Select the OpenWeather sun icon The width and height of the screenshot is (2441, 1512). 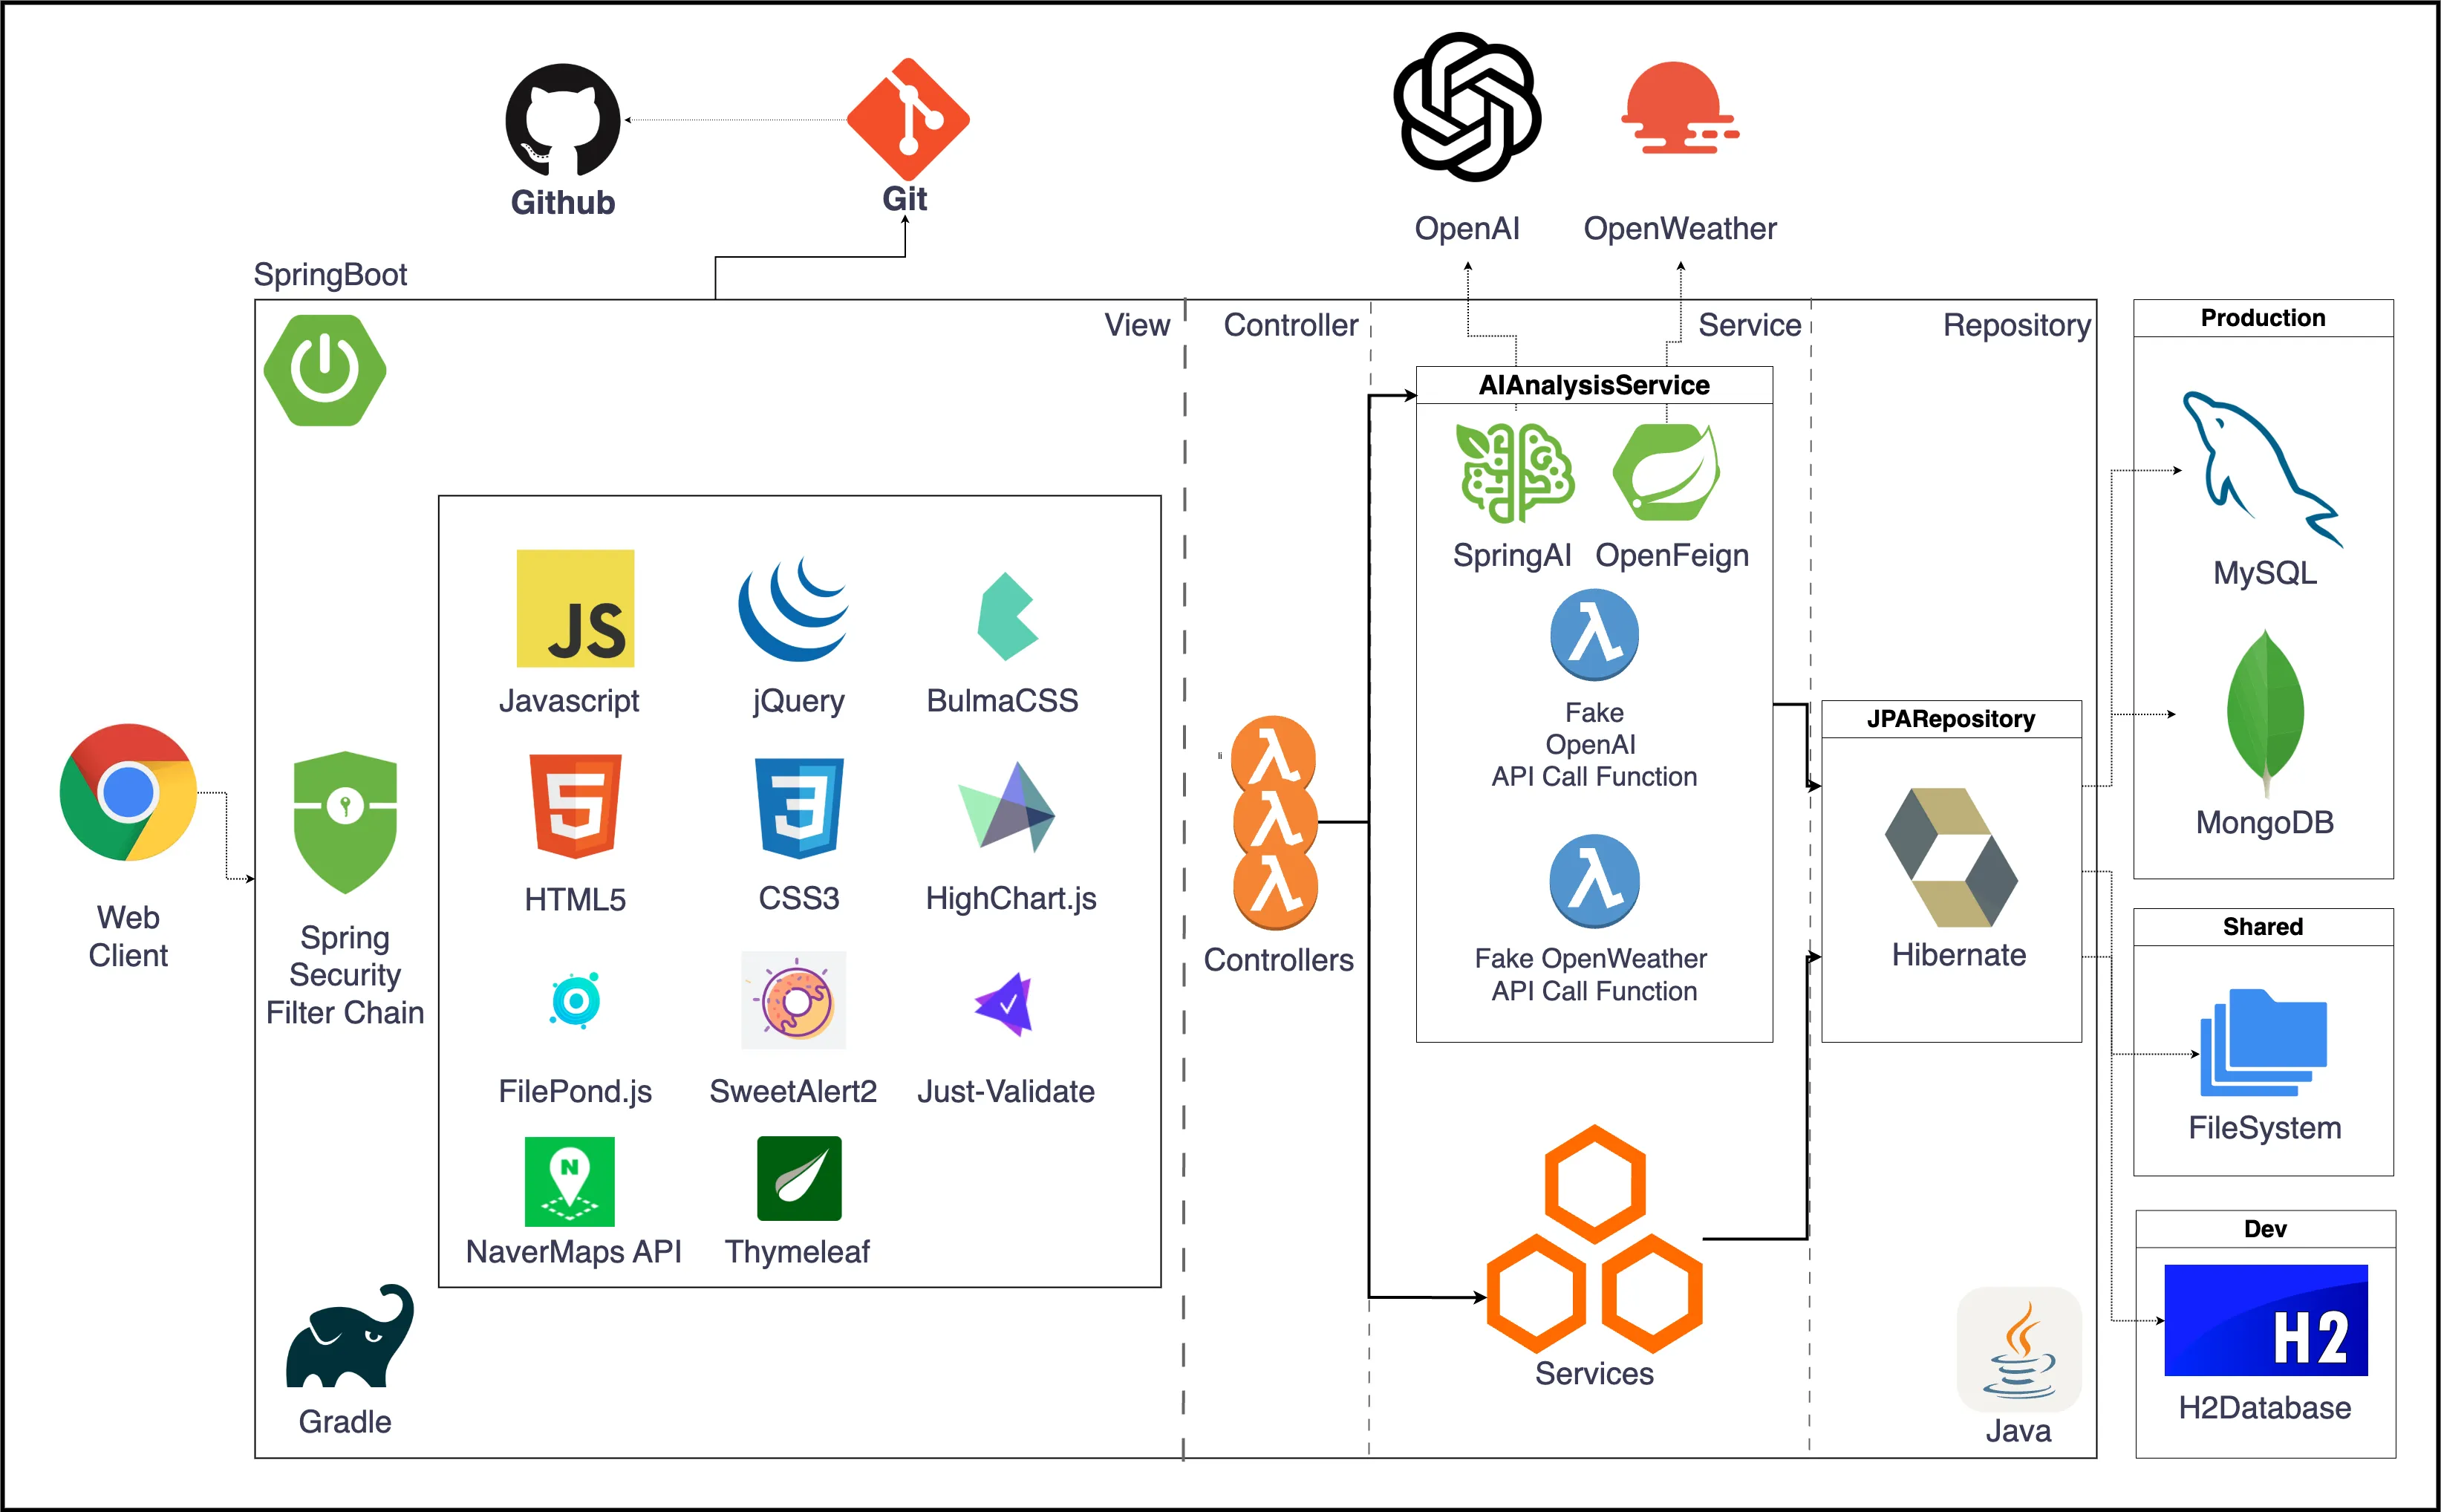[x=1679, y=107]
